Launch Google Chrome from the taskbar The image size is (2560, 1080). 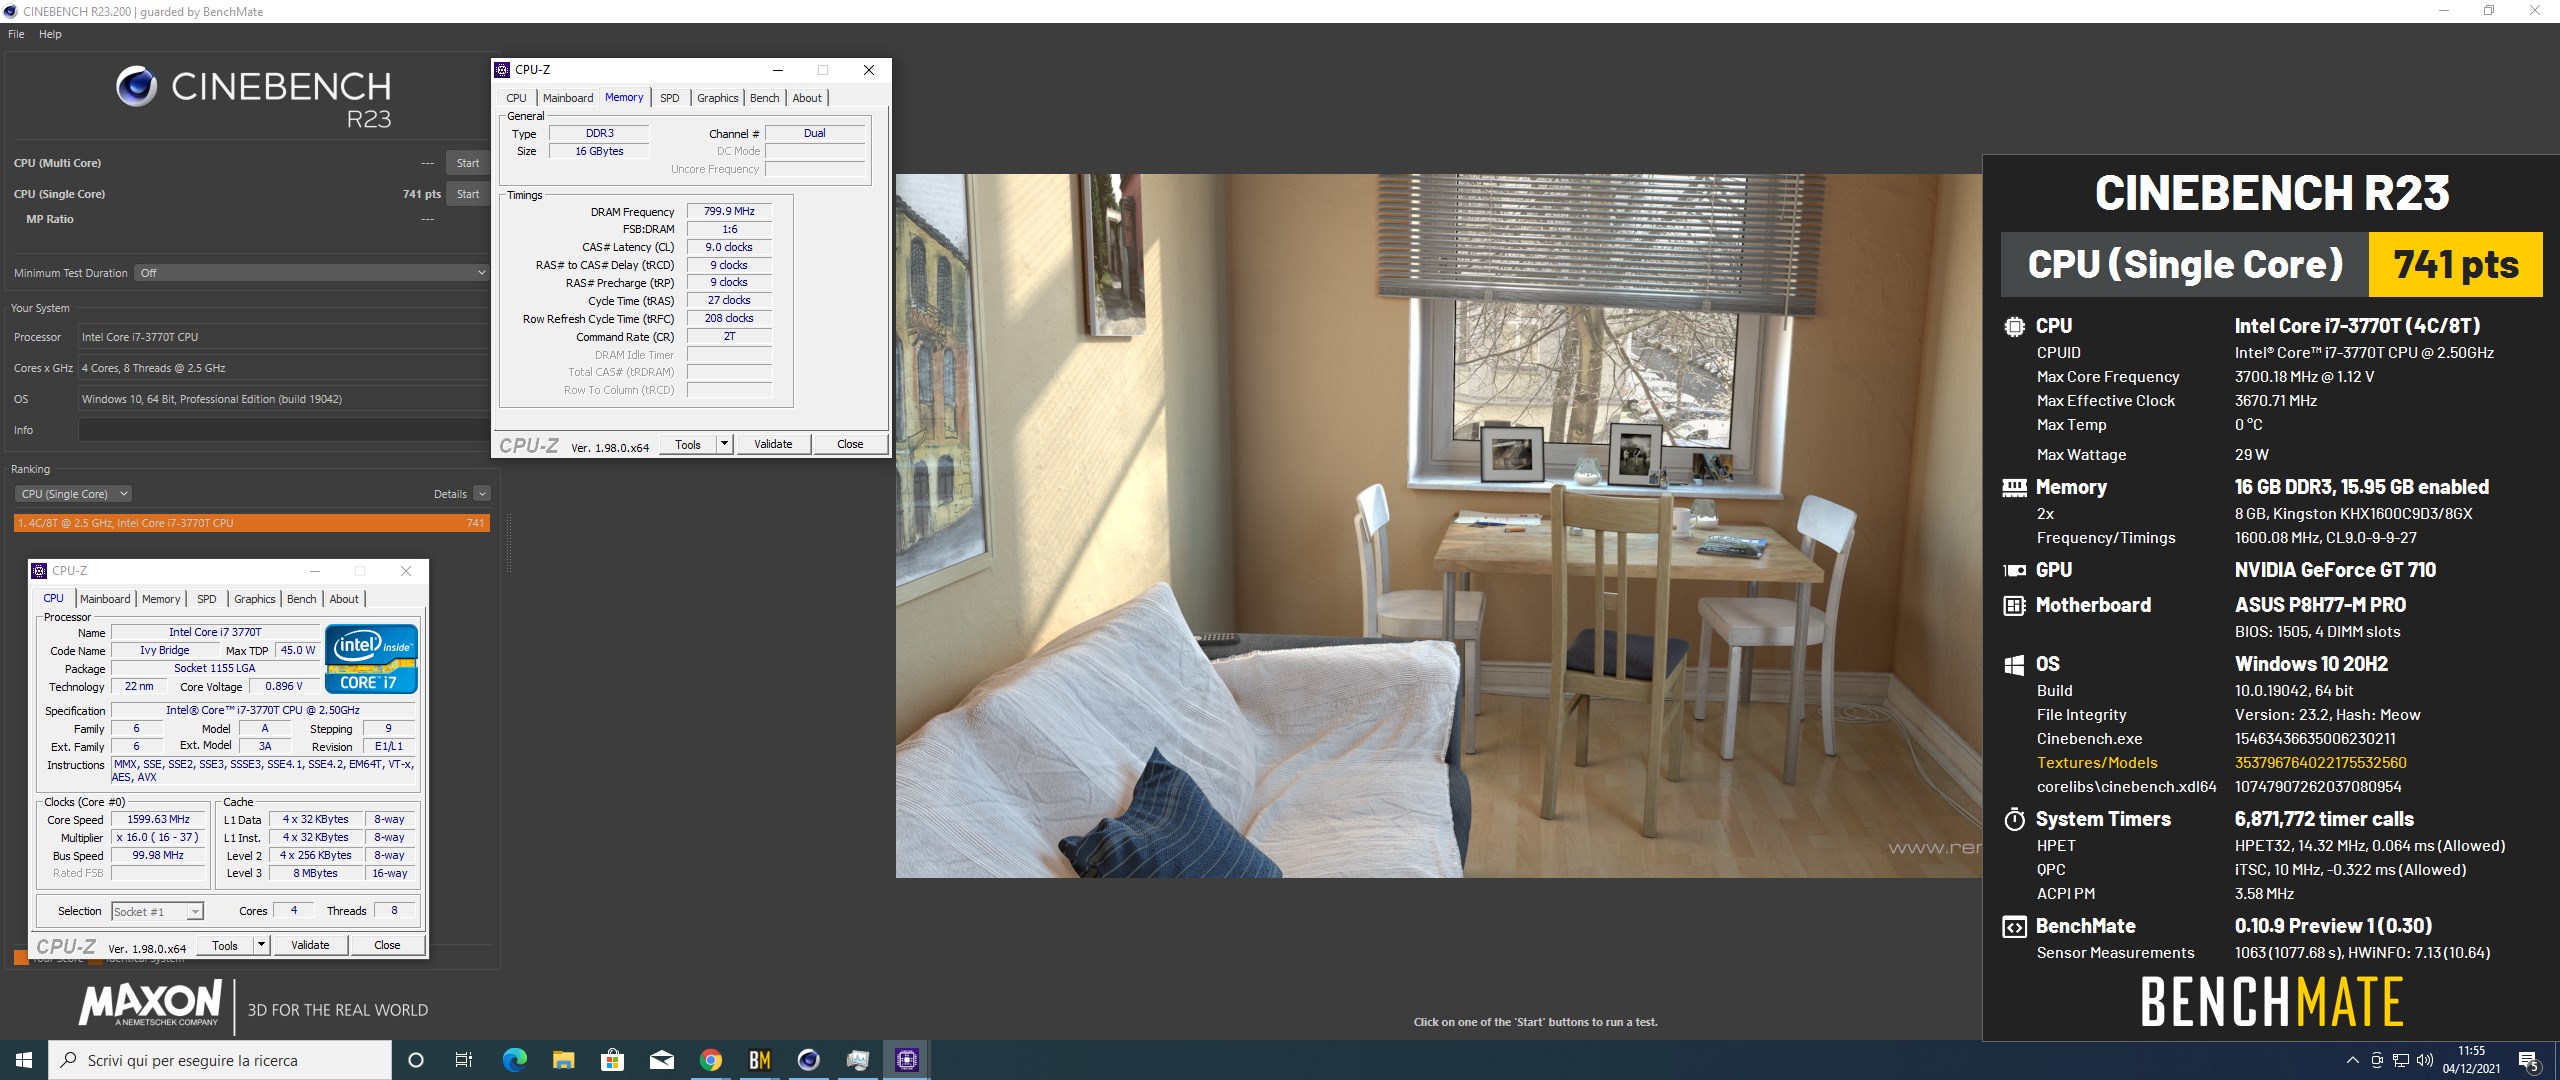pyautogui.click(x=710, y=1060)
